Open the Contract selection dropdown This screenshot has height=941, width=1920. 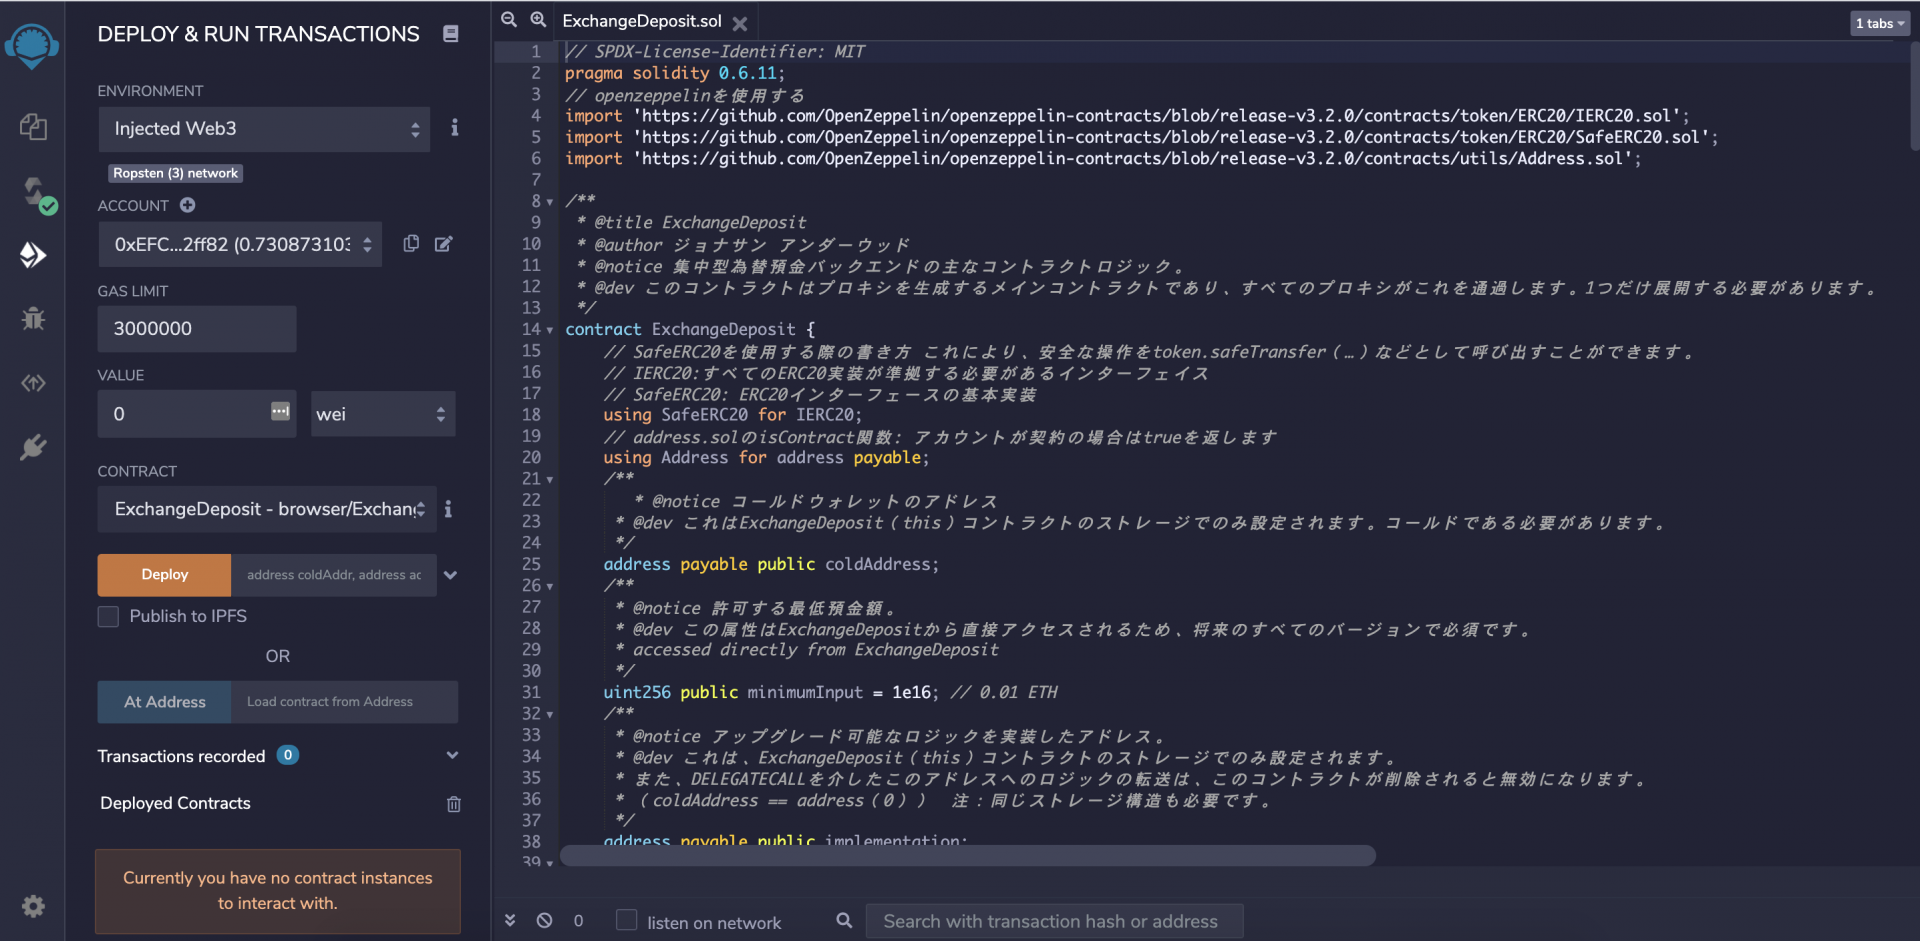pos(267,509)
